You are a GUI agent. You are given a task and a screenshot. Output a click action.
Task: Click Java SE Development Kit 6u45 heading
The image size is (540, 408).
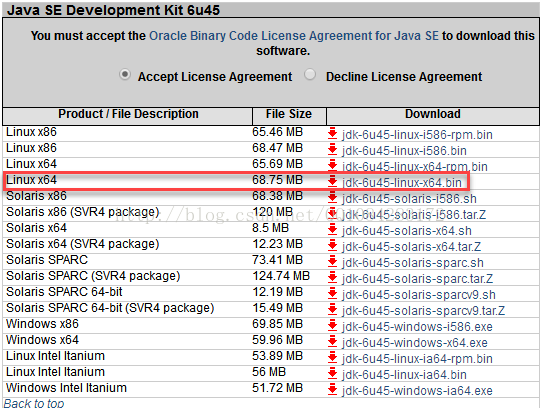point(113,10)
